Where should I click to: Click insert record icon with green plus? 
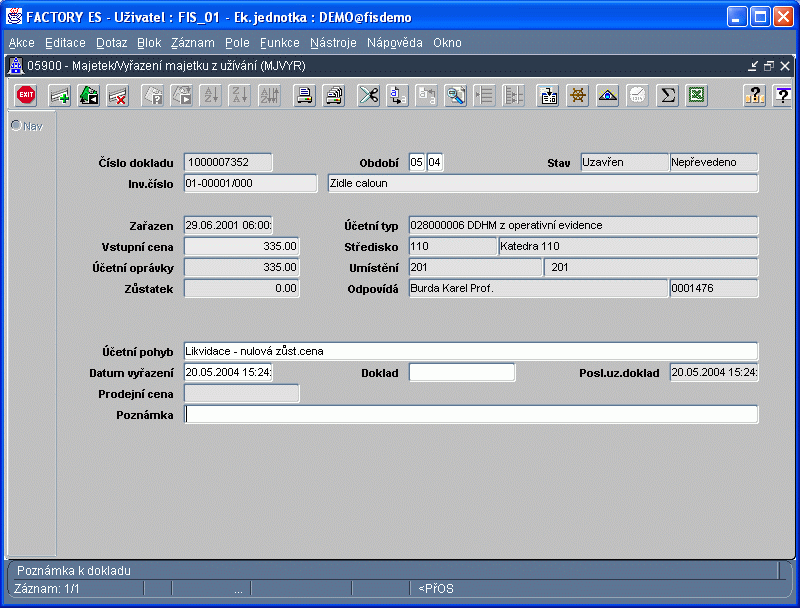(x=59, y=95)
